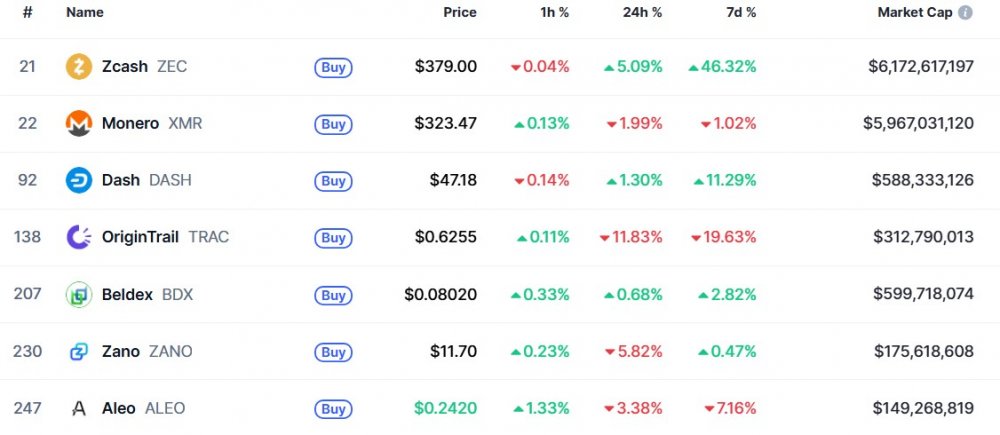Sort by the 24h % column header
This screenshot has height=435, width=1000.
pyautogui.click(x=641, y=13)
